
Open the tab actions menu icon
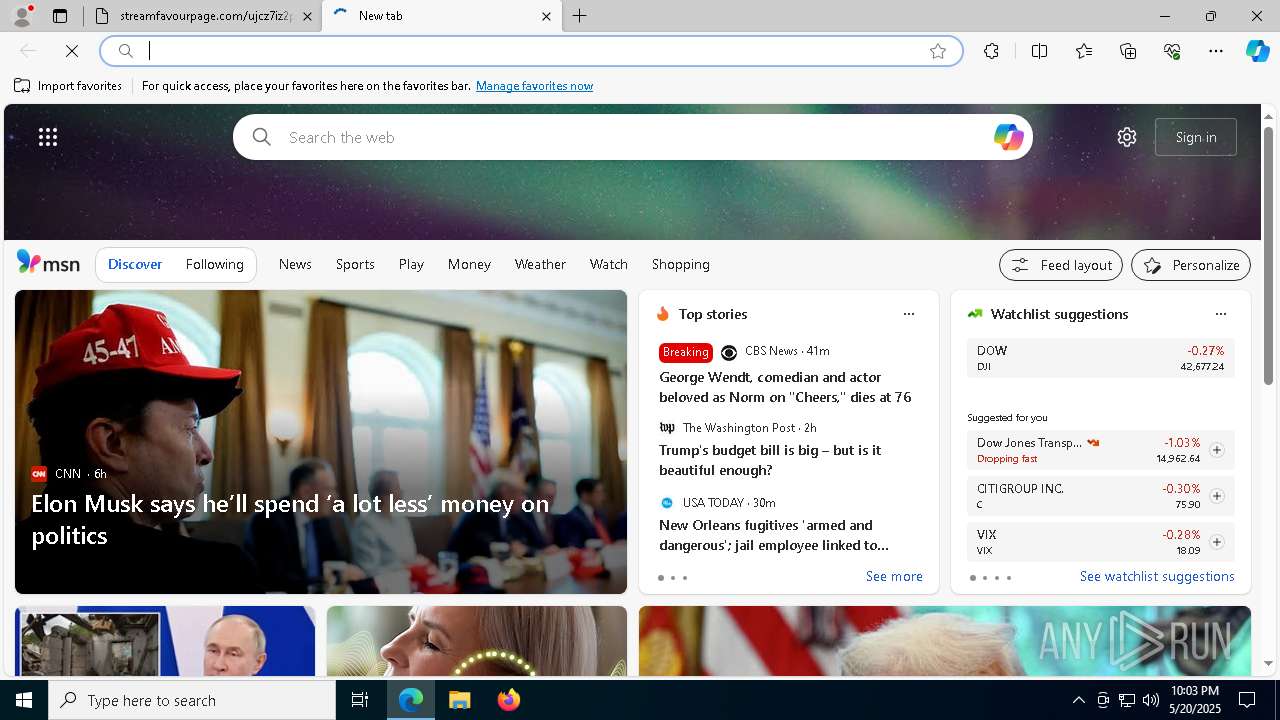pos(60,16)
